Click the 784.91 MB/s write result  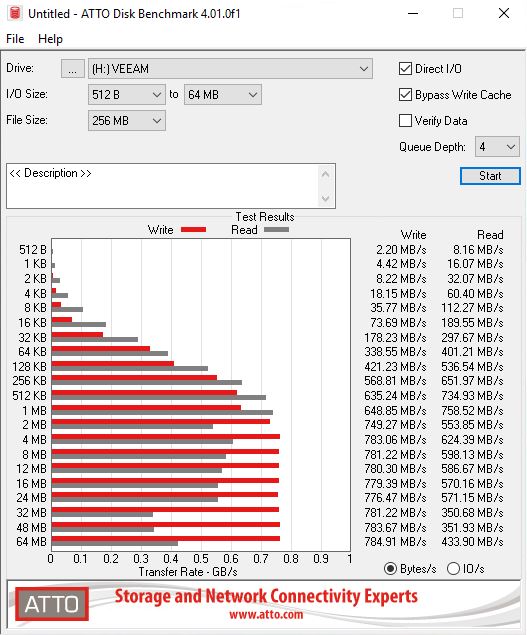coord(395,542)
